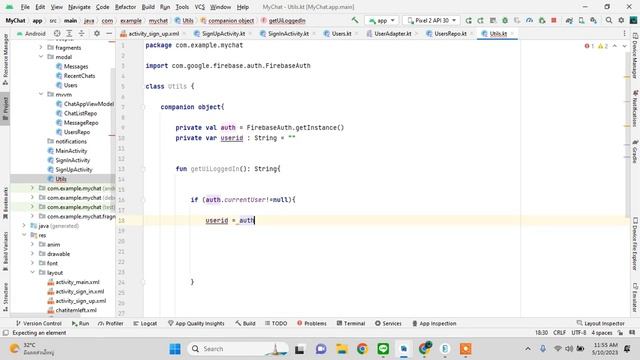Viewport: 640px width, 360px height.
Task: Open the Android project view dropdown
Action: tap(31, 33)
